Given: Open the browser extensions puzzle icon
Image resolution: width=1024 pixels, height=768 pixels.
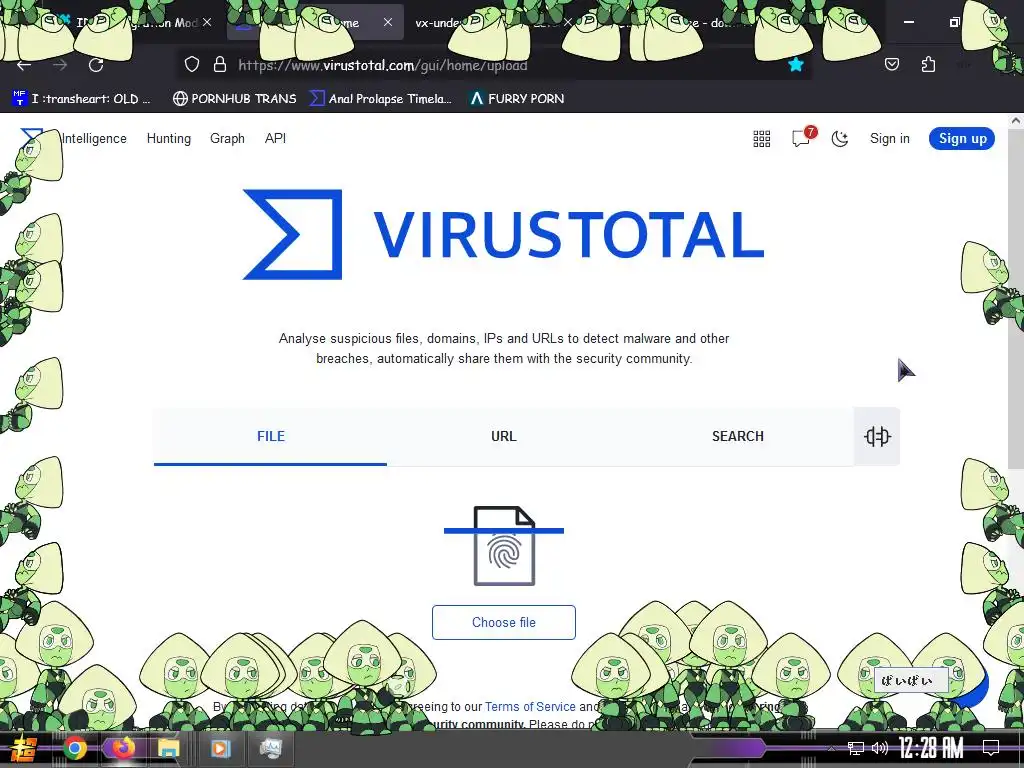Looking at the screenshot, I should (x=928, y=64).
